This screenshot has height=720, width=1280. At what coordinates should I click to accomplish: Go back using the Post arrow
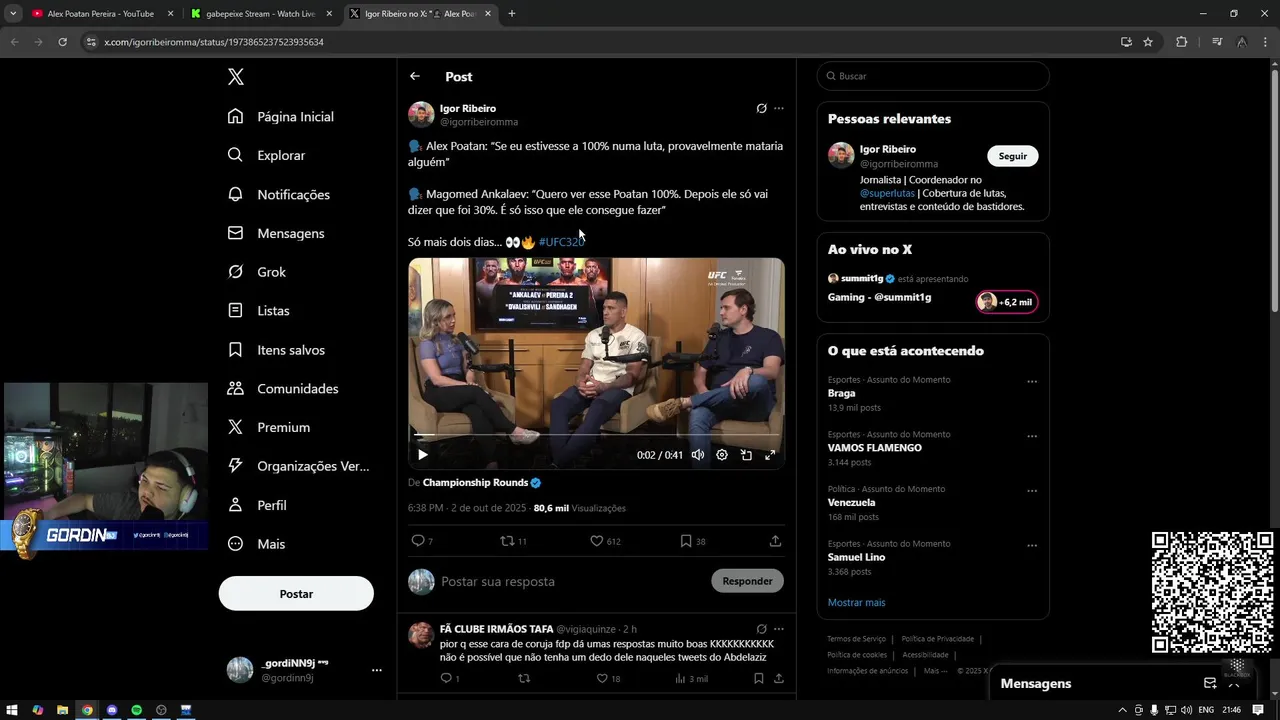click(415, 76)
